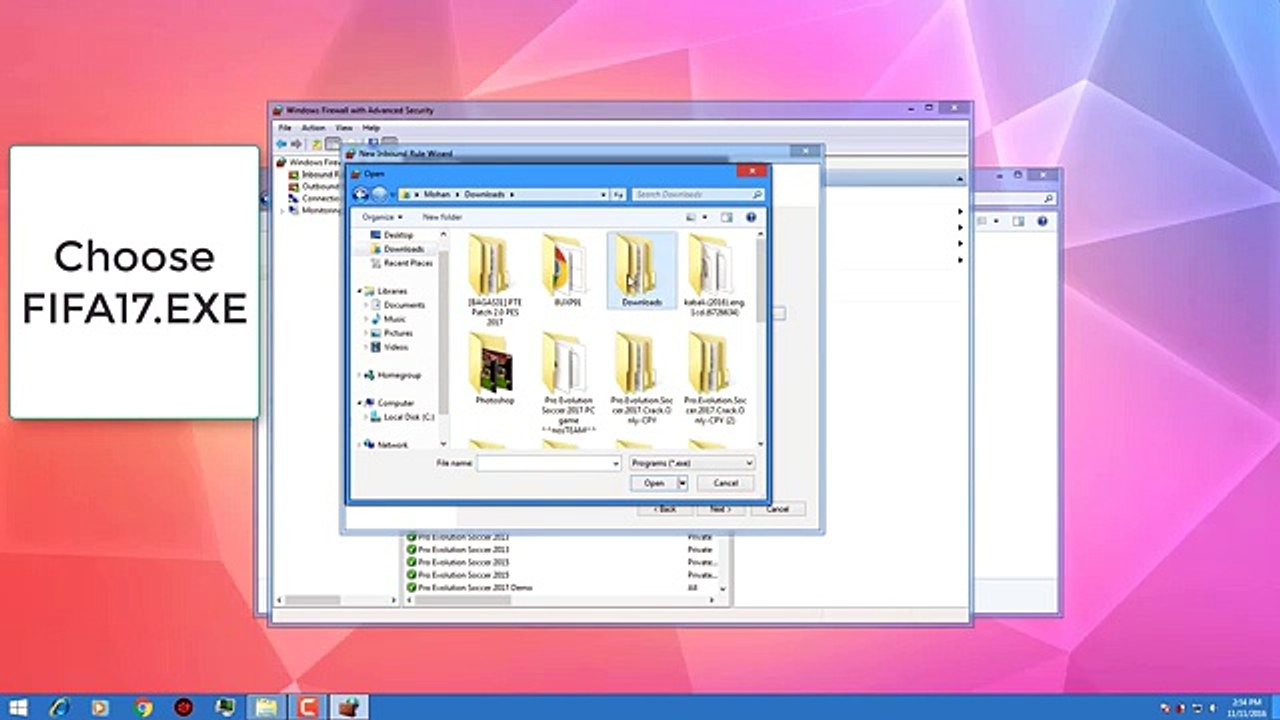
Task: Open the views options dropdown arrow
Action: (x=704, y=217)
